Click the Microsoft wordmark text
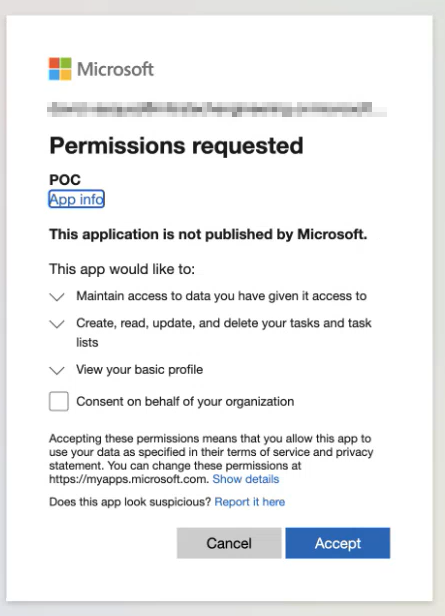This screenshot has height=616, width=445. coord(115,69)
